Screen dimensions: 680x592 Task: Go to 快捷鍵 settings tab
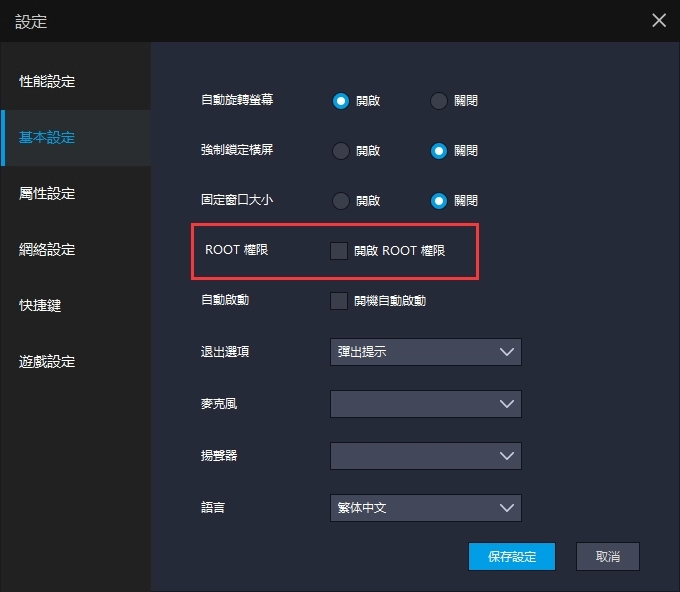click(x=40, y=305)
